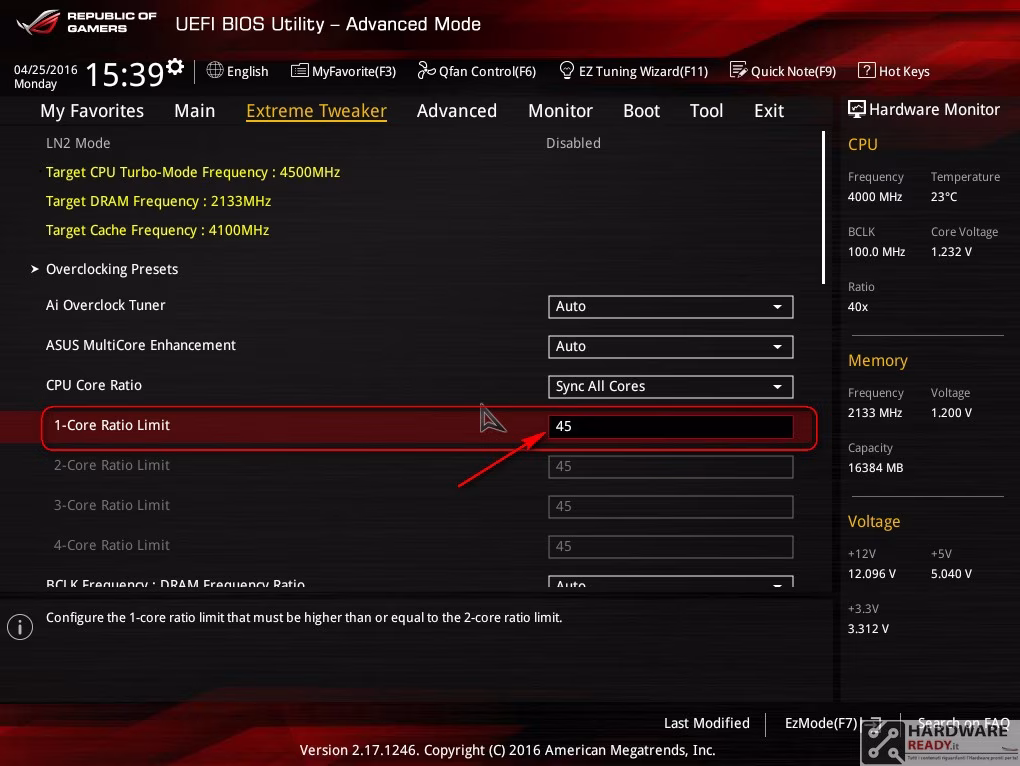Screen dimensions: 1020x766
Task: Open MyFavorite(F3) list icon
Action: [x=299, y=70]
